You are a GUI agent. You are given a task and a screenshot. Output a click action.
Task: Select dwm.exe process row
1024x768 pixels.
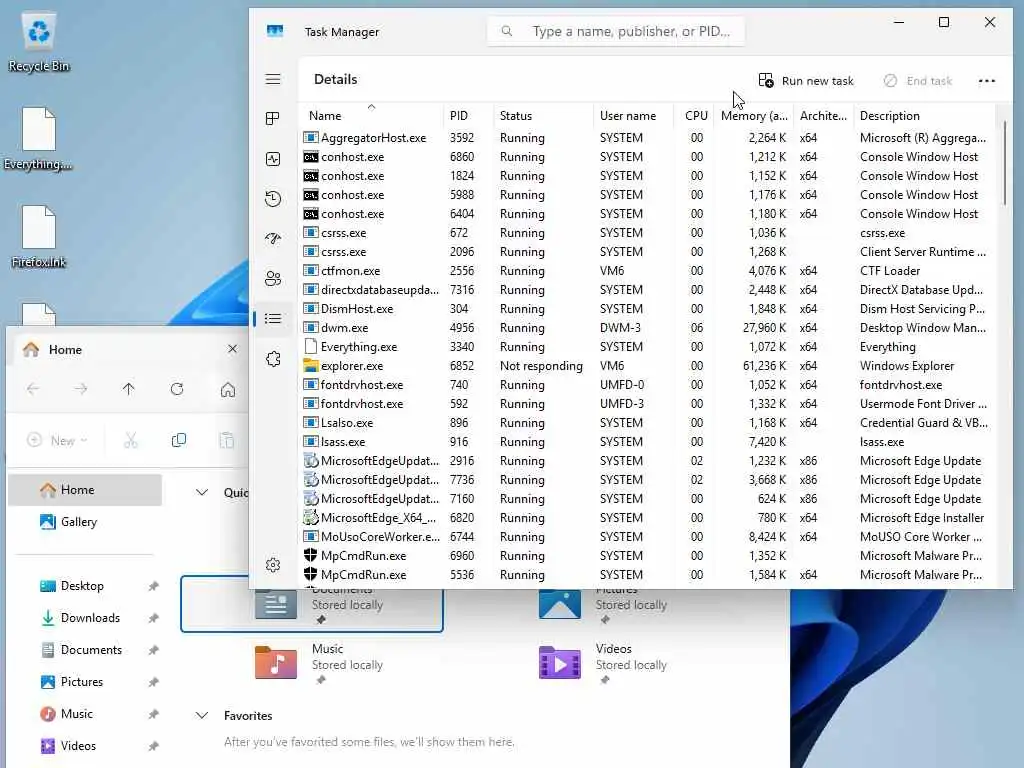tap(648, 328)
